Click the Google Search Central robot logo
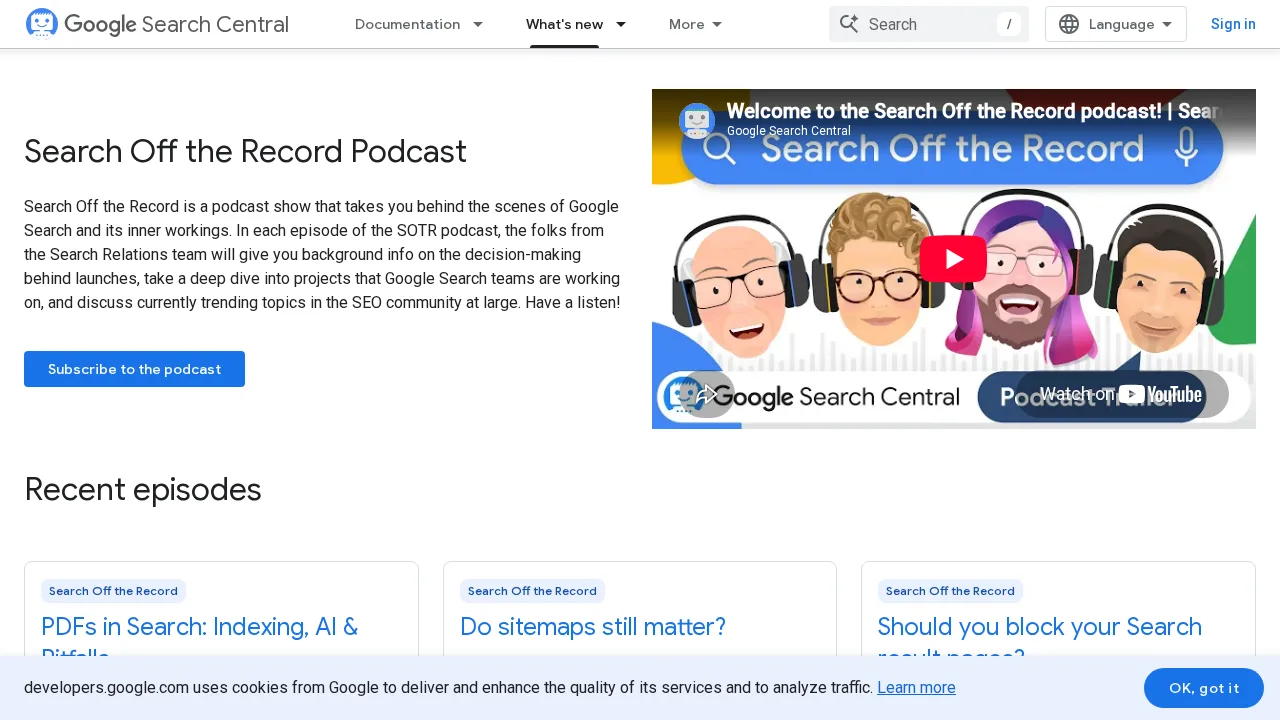The height and width of the screenshot is (720, 1280). pos(42,23)
